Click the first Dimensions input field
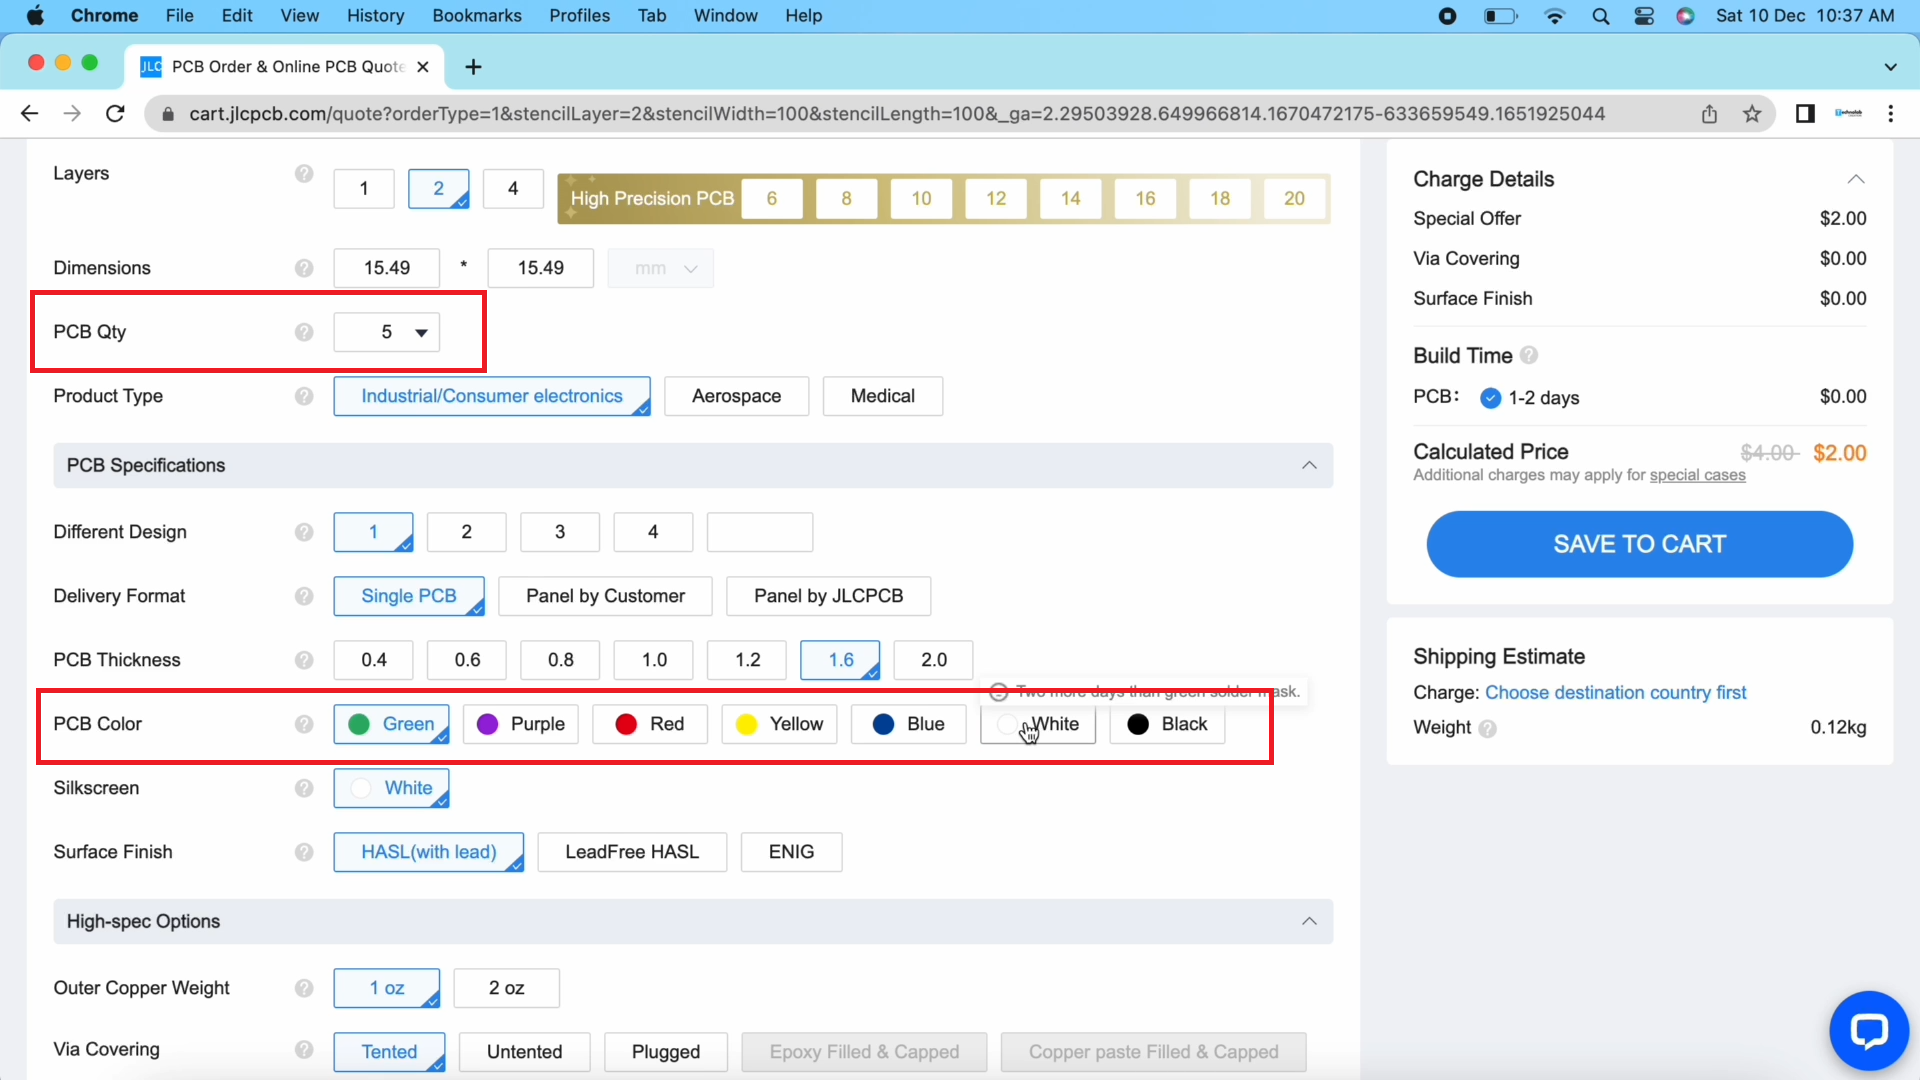Viewport: 1920px width, 1080px height. (386, 268)
